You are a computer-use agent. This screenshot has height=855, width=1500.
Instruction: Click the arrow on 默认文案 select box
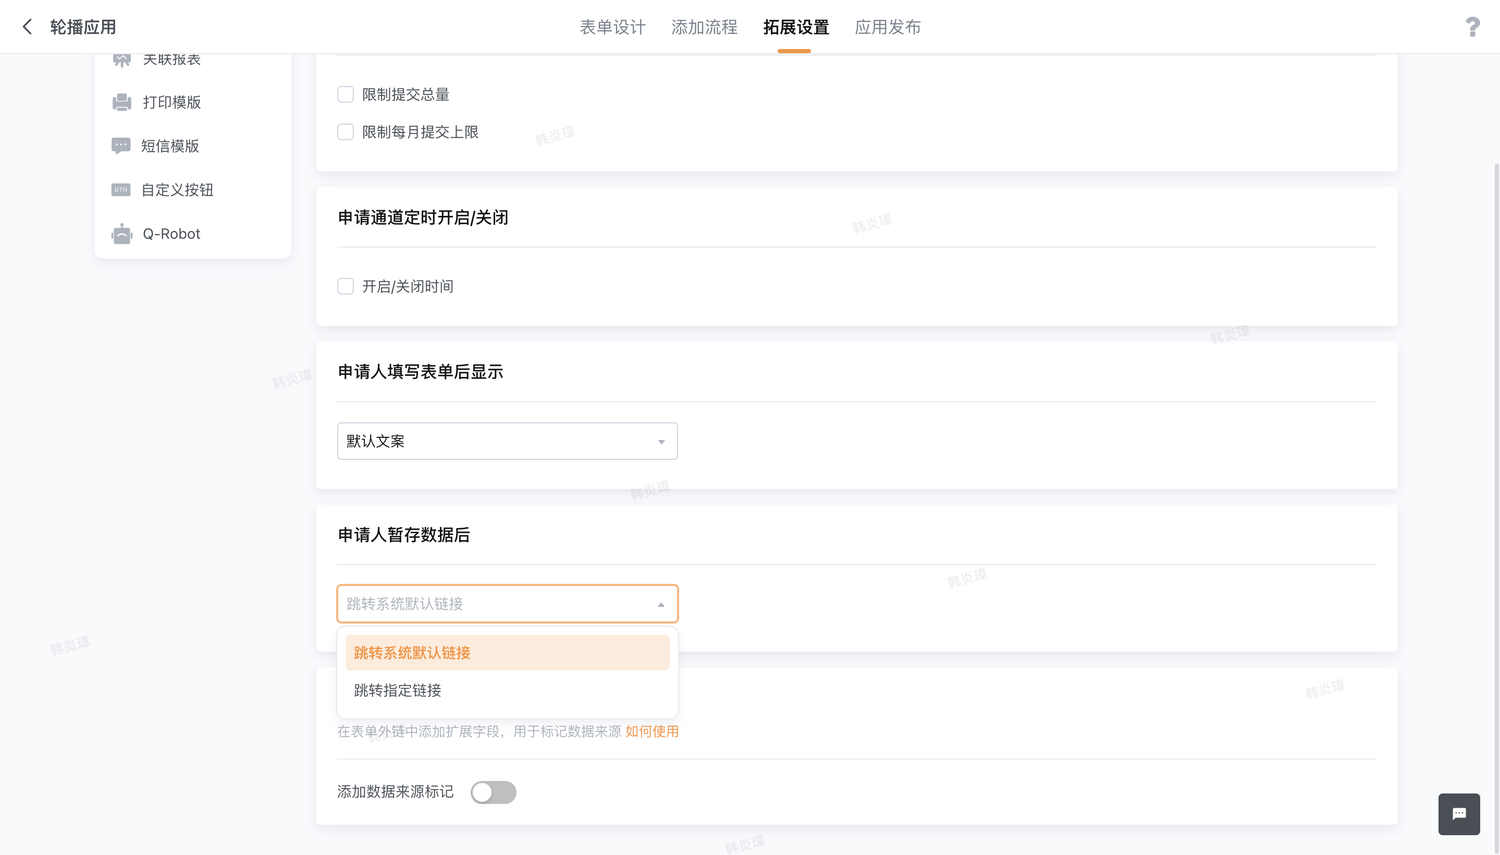(661, 442)
